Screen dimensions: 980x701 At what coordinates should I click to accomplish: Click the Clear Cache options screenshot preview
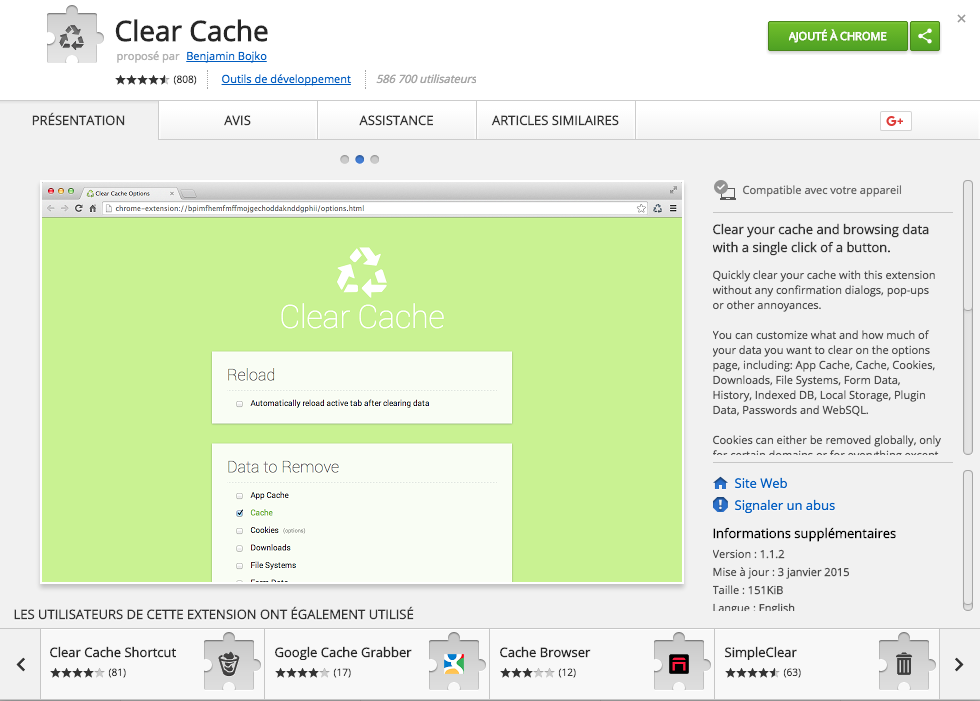362,382
